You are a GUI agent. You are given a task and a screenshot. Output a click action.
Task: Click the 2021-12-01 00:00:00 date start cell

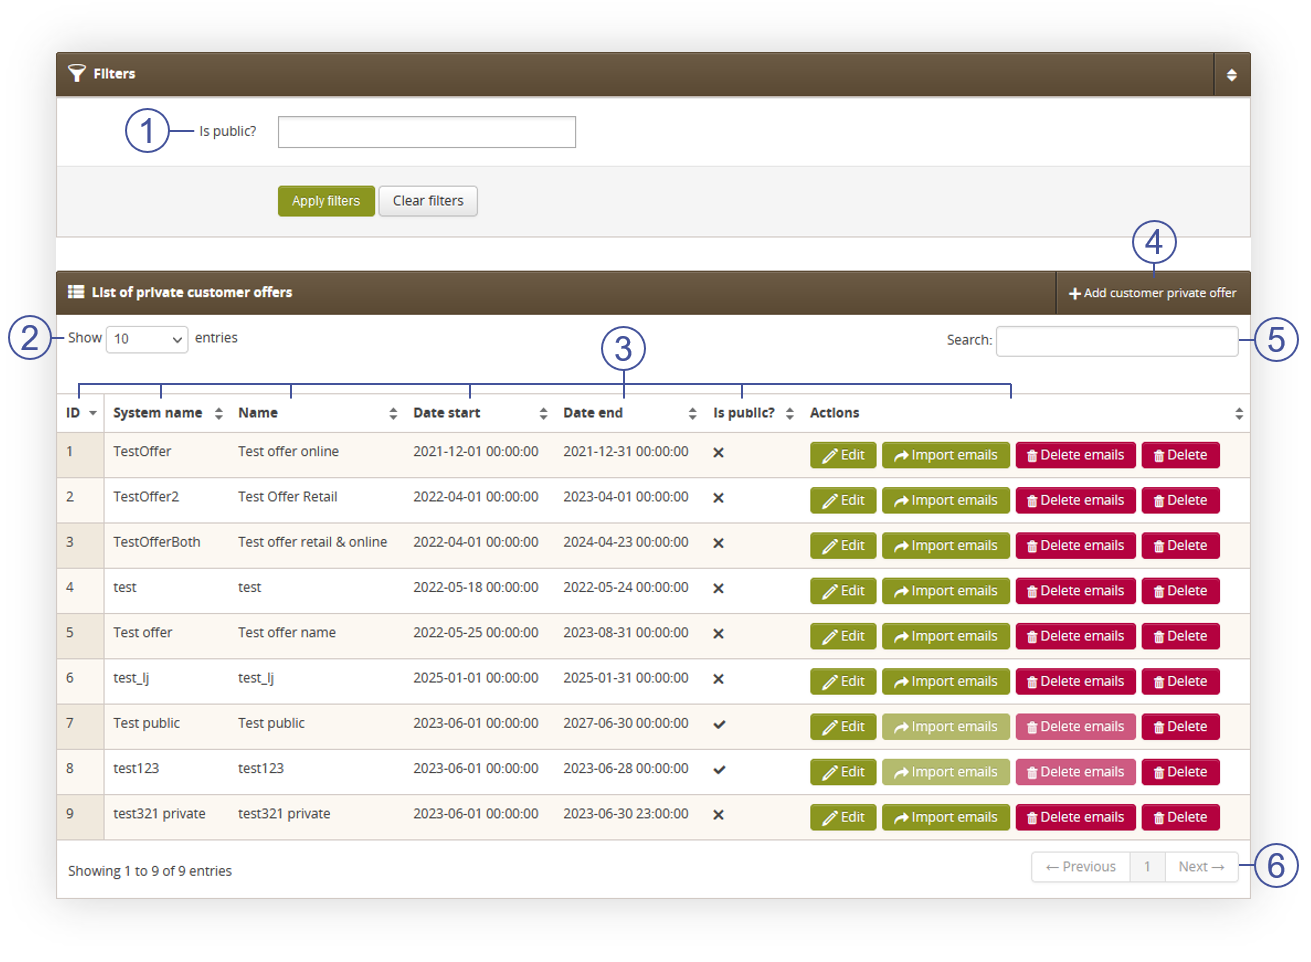pos(476,452)
